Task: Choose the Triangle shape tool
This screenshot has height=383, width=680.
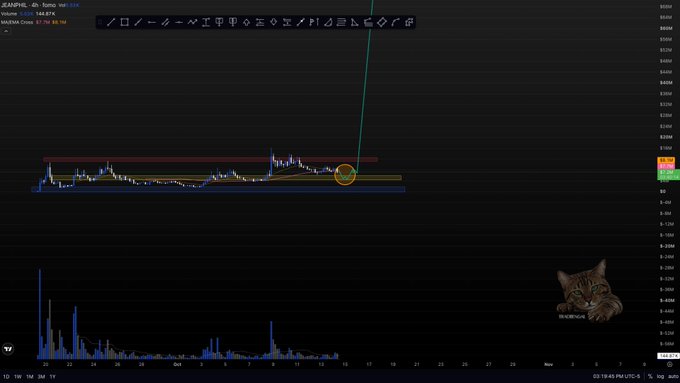Action: tap(355, 22)
